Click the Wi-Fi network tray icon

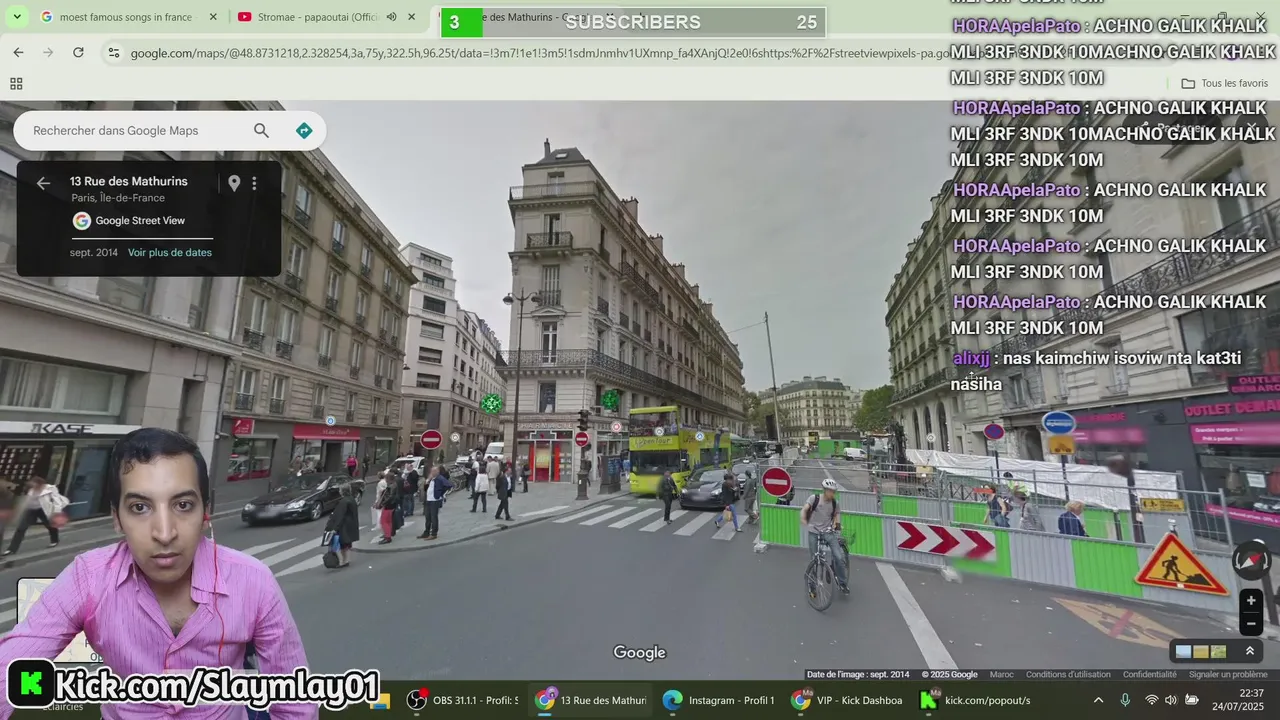click(1151, 700)
